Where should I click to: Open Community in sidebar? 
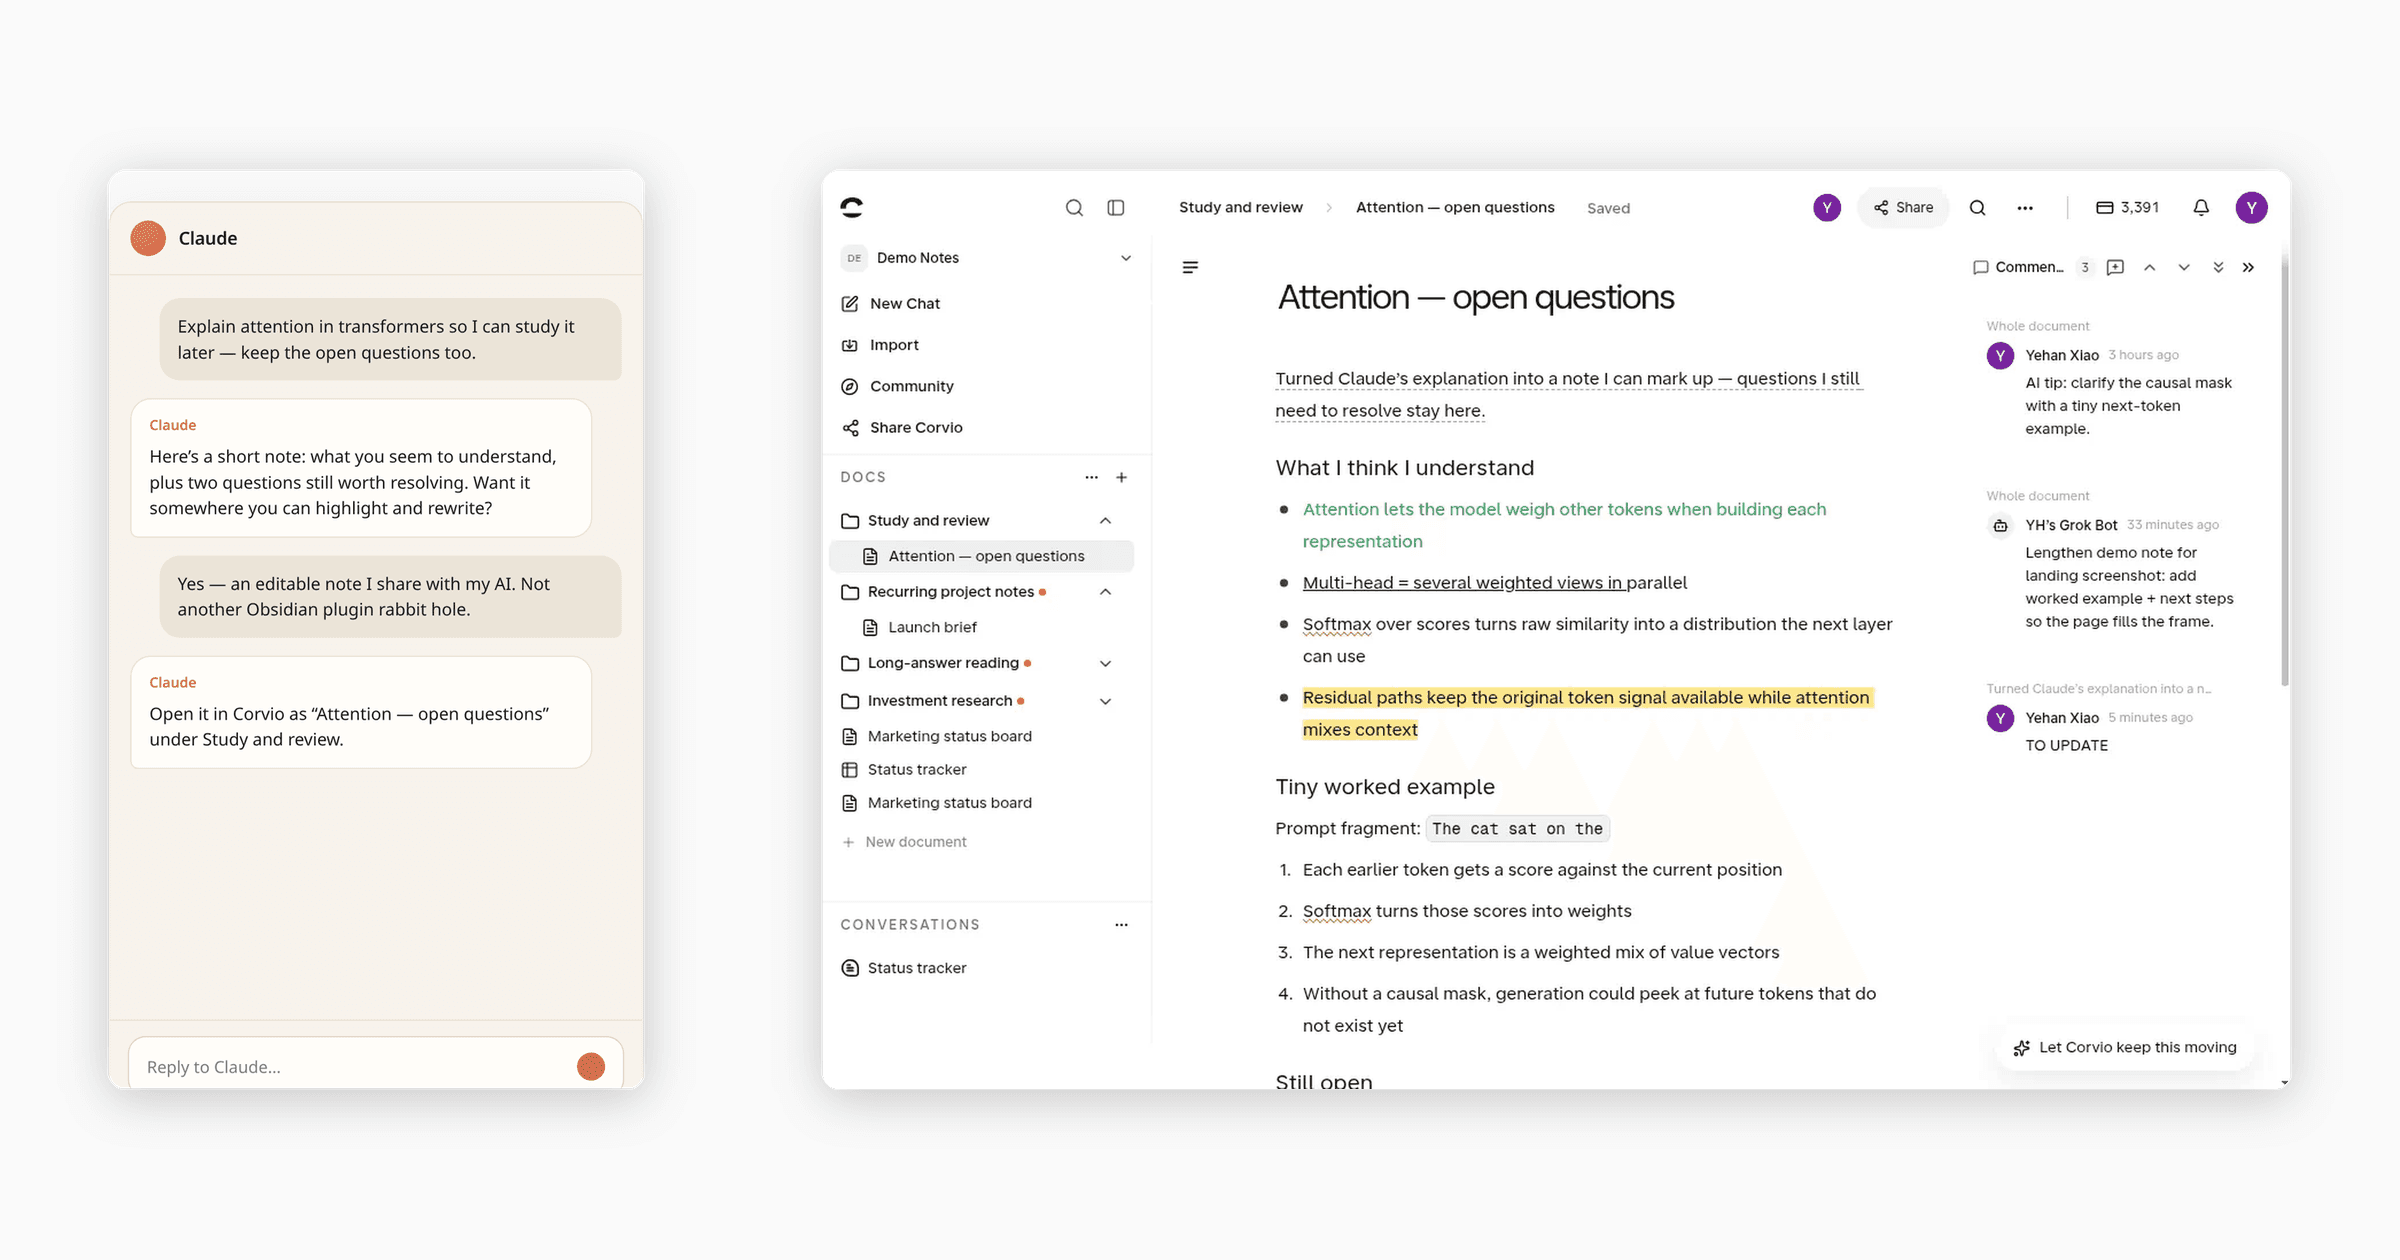point(897,386)
